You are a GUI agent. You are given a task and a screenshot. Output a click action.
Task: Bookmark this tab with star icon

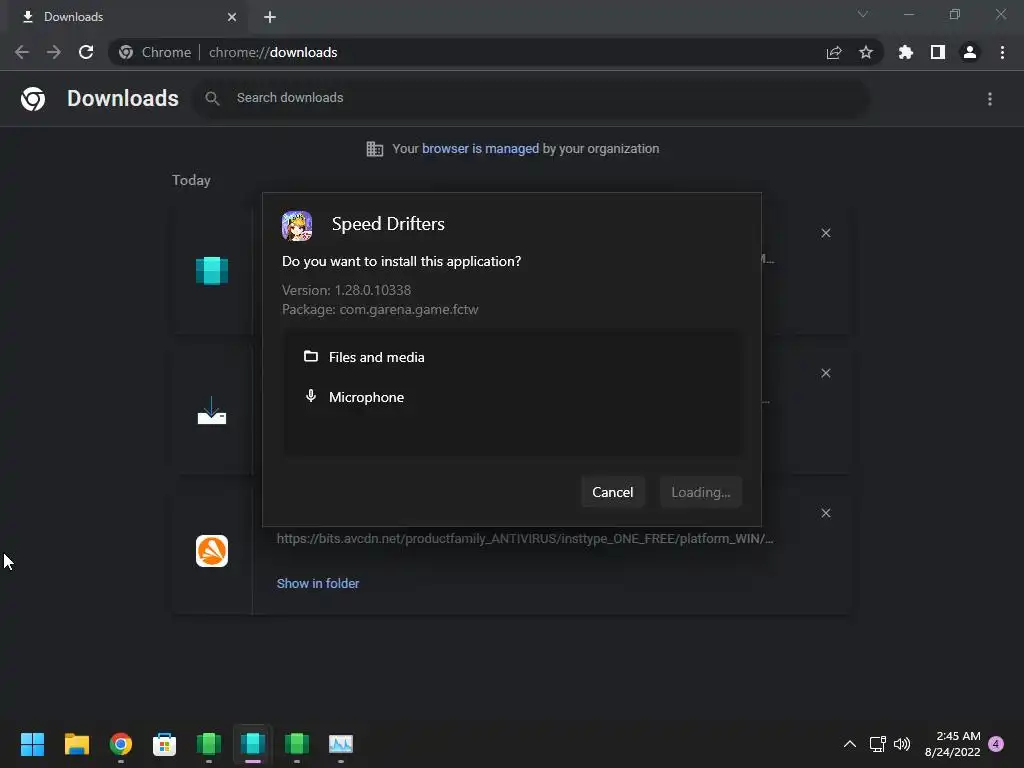coord(866,52)
